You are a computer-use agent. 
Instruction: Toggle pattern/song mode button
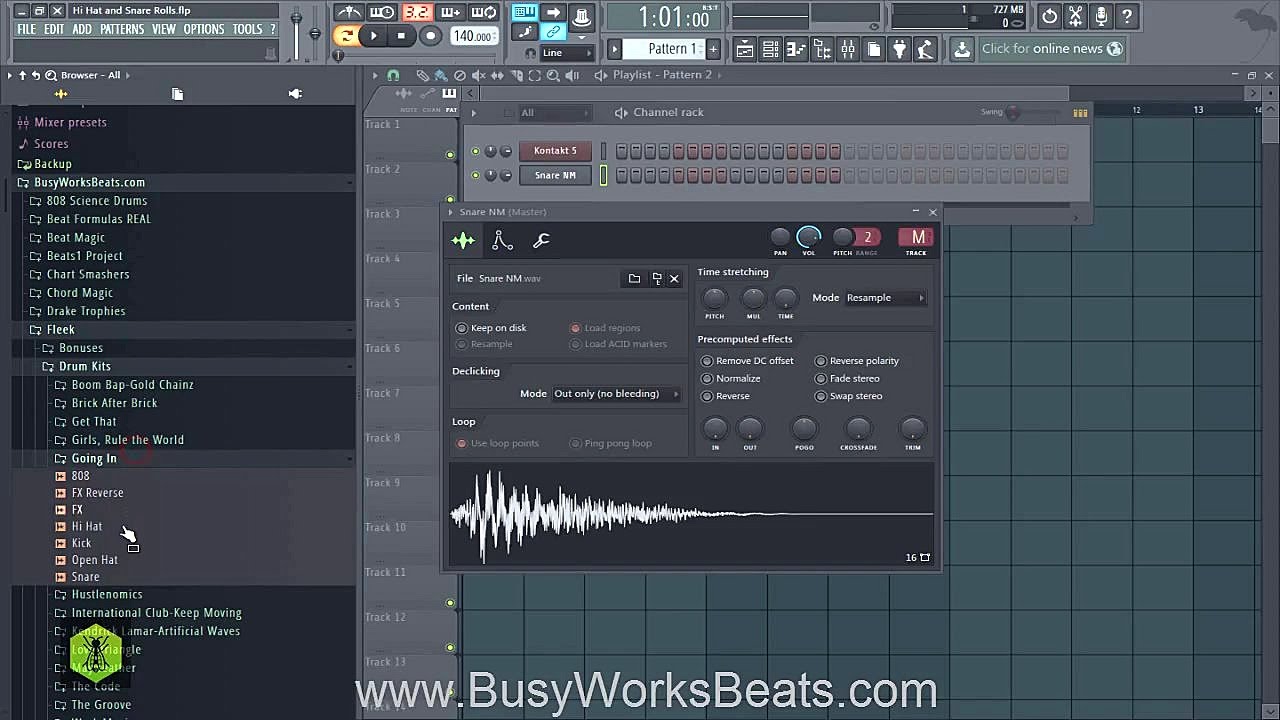click(346, 36)
